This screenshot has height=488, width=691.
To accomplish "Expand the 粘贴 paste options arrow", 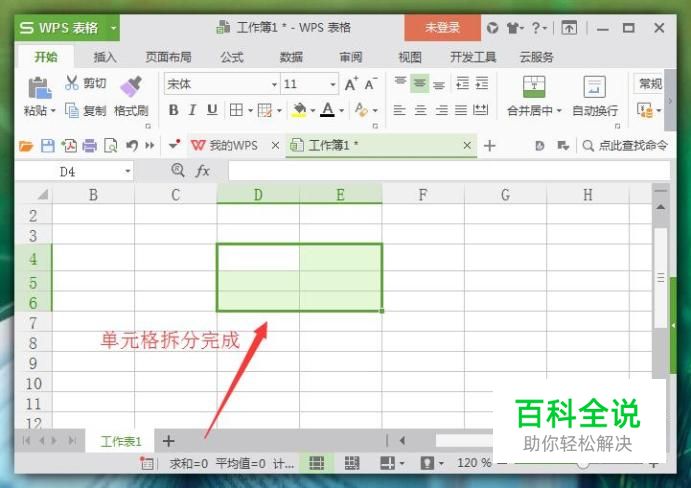I will (53, 110).
